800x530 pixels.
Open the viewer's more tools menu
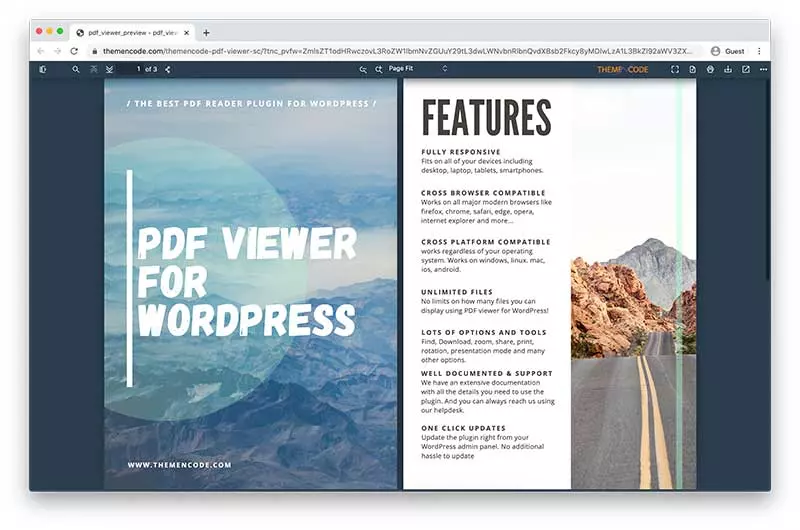[x=763, y=69]
